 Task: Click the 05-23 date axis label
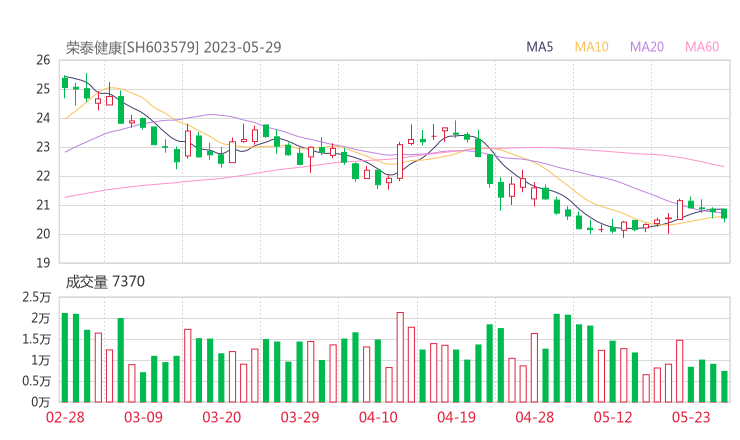pos(691,417)
